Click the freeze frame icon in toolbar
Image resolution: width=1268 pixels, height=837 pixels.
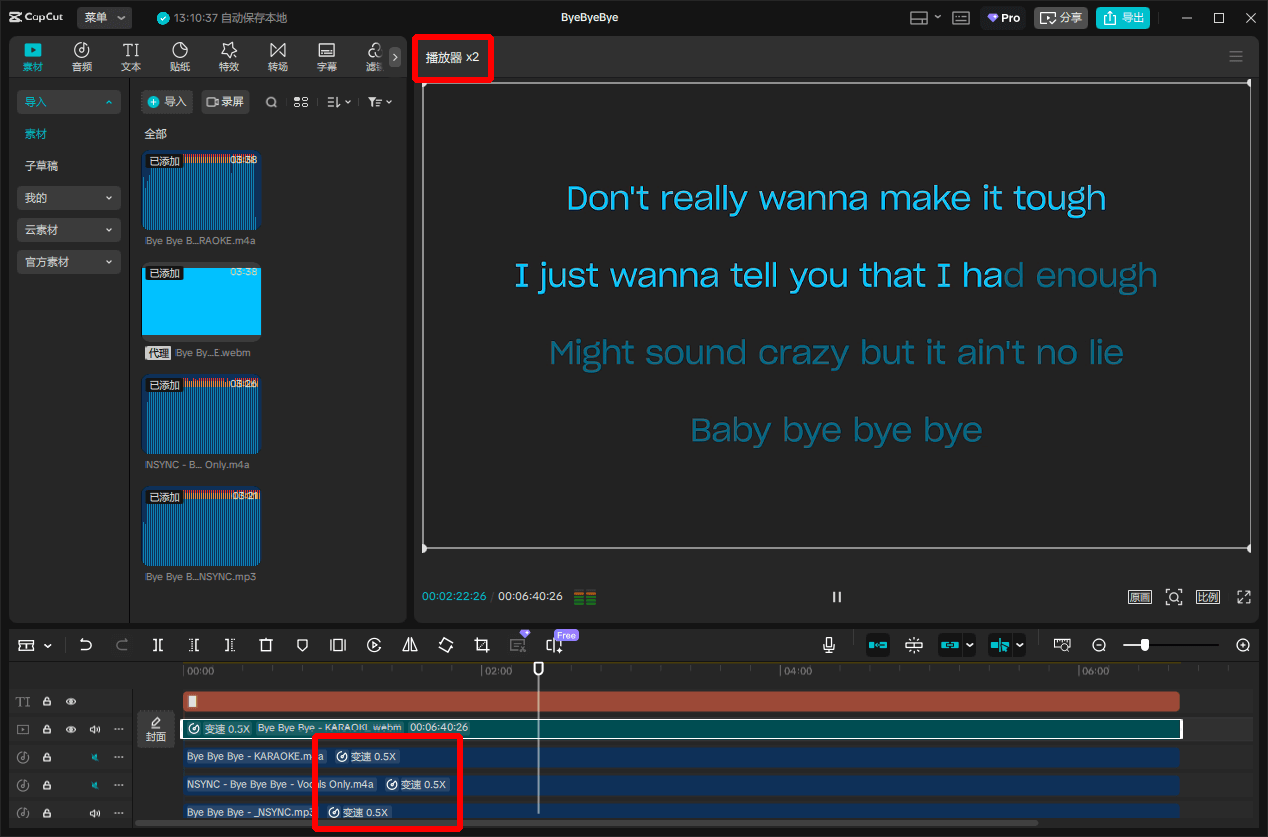(x=338, y=646)
